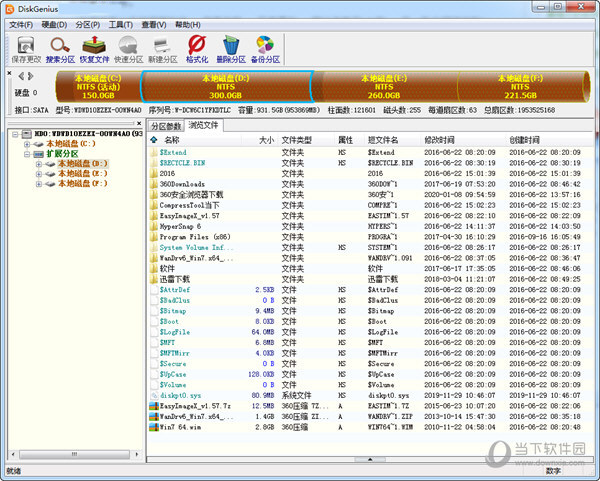Select the 本地磁盘(F:) partition bar
600x481 pixels.
(520, 87)
